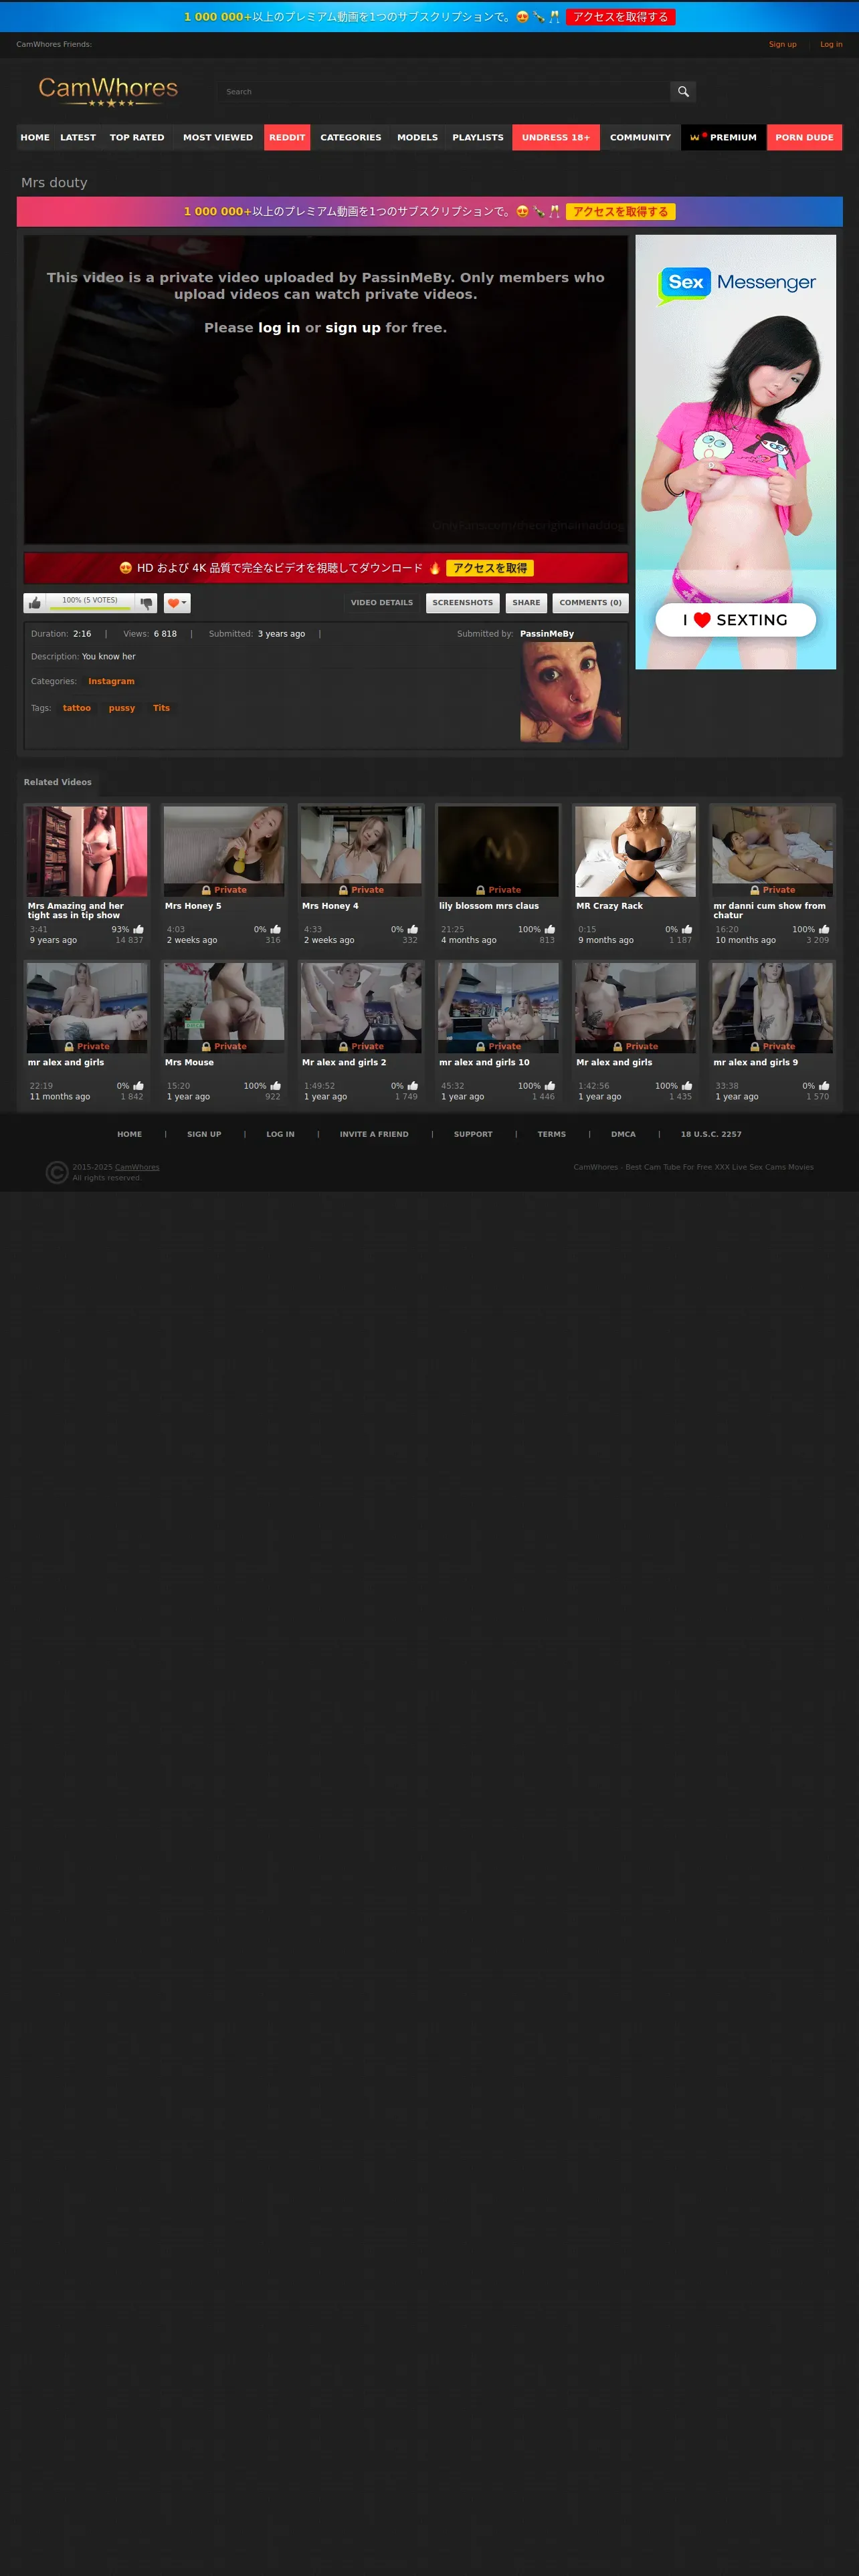The width and height of the screenshot is (859, 2576).
Task: Click the Sign up link in header
Action: pyautogui.click(x=783, y=44)
